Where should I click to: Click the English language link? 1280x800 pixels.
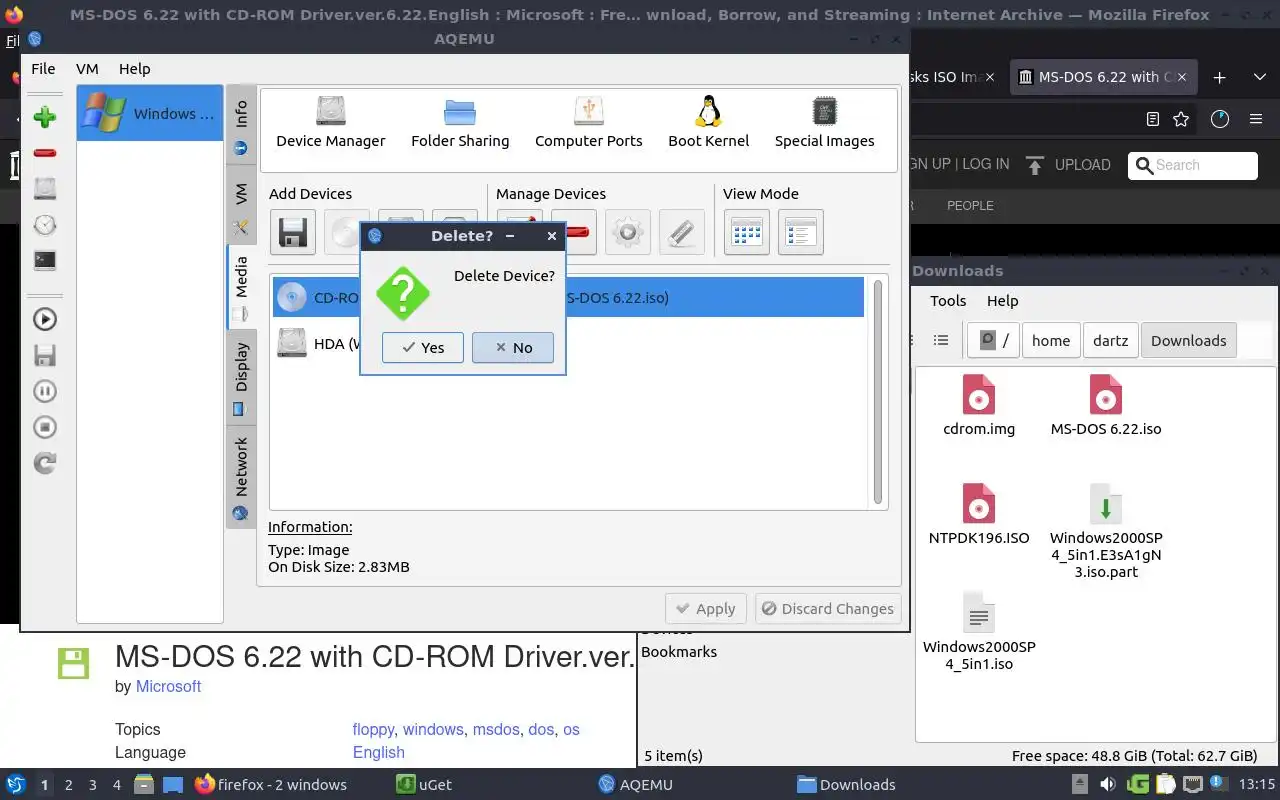pos(378,752)
